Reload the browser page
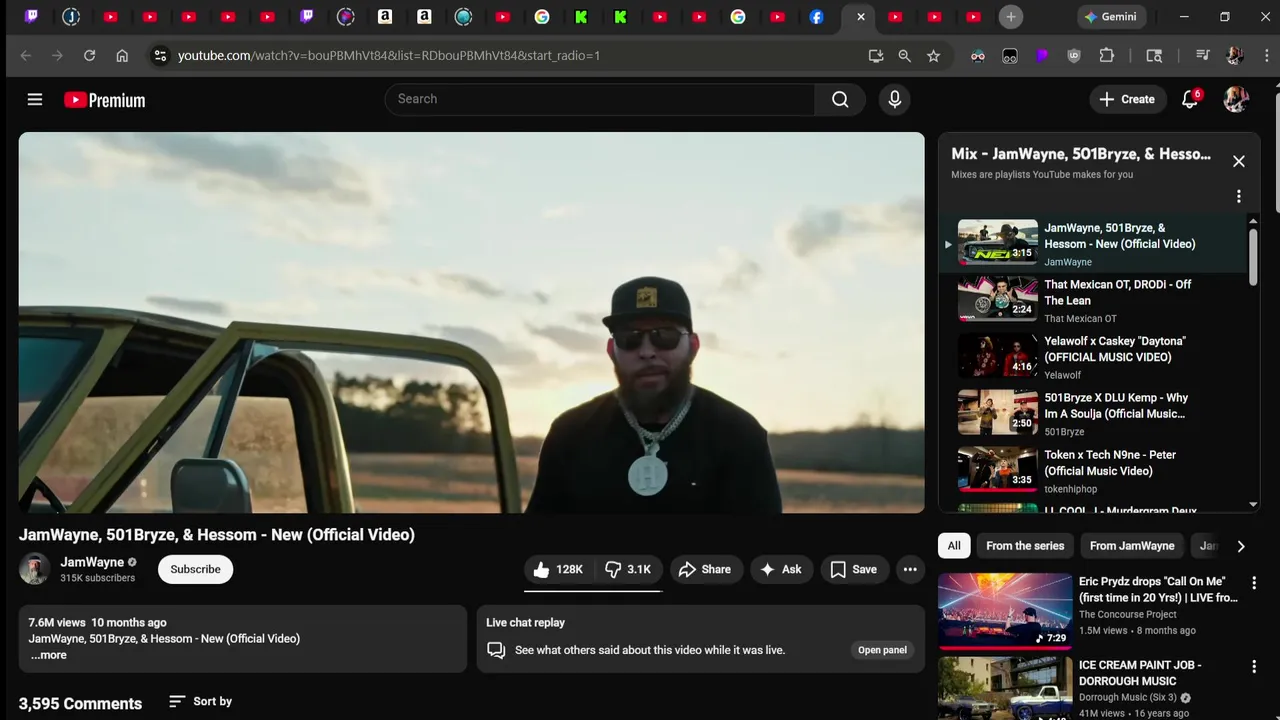This screenshot has height=720, width=1280. pyautogui.click(x=89, y=56)
